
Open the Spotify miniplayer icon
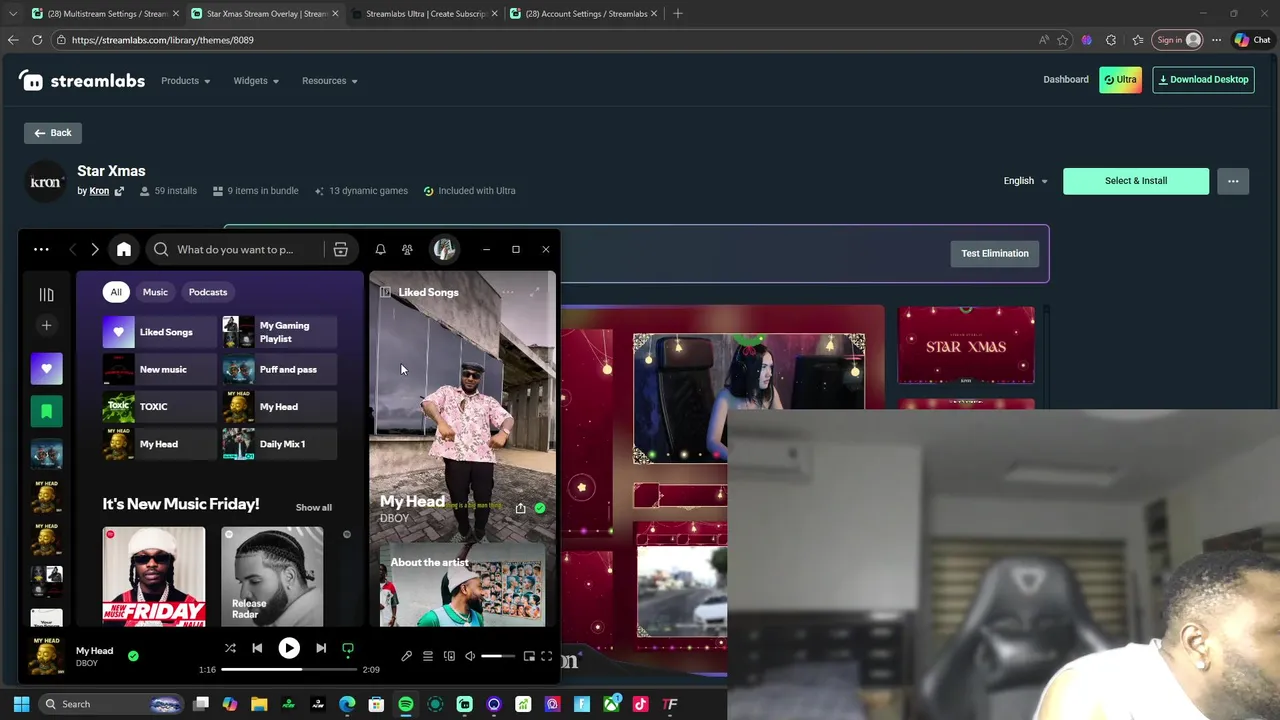pyautogui.click(x=529, y=656)
